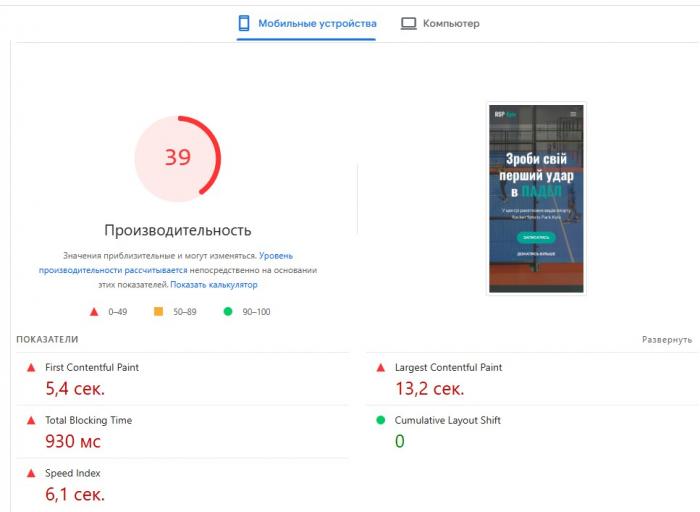The width and height of the screenshot is (700, 512).
Task: Click the First Contentful Paint label
Action: (92, 367)
